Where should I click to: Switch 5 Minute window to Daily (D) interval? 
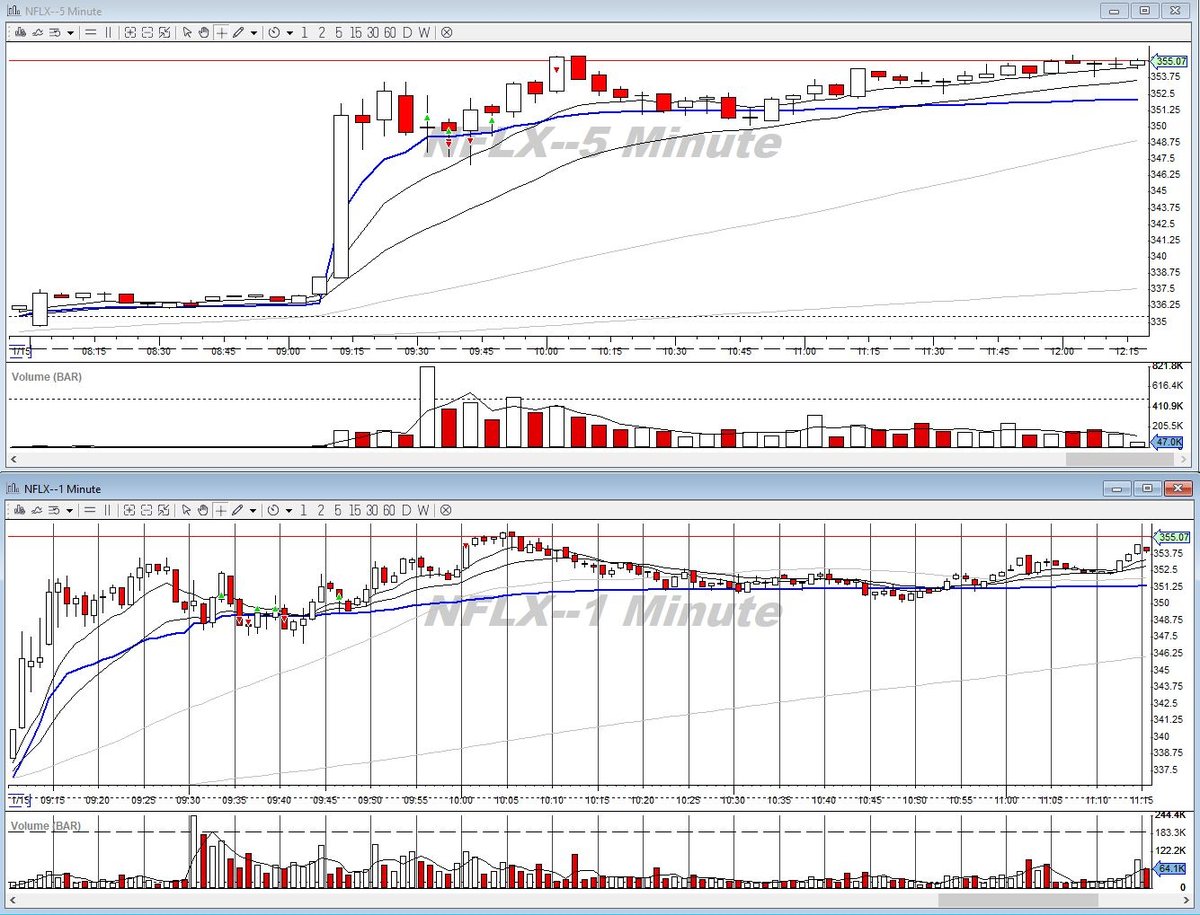407,32
